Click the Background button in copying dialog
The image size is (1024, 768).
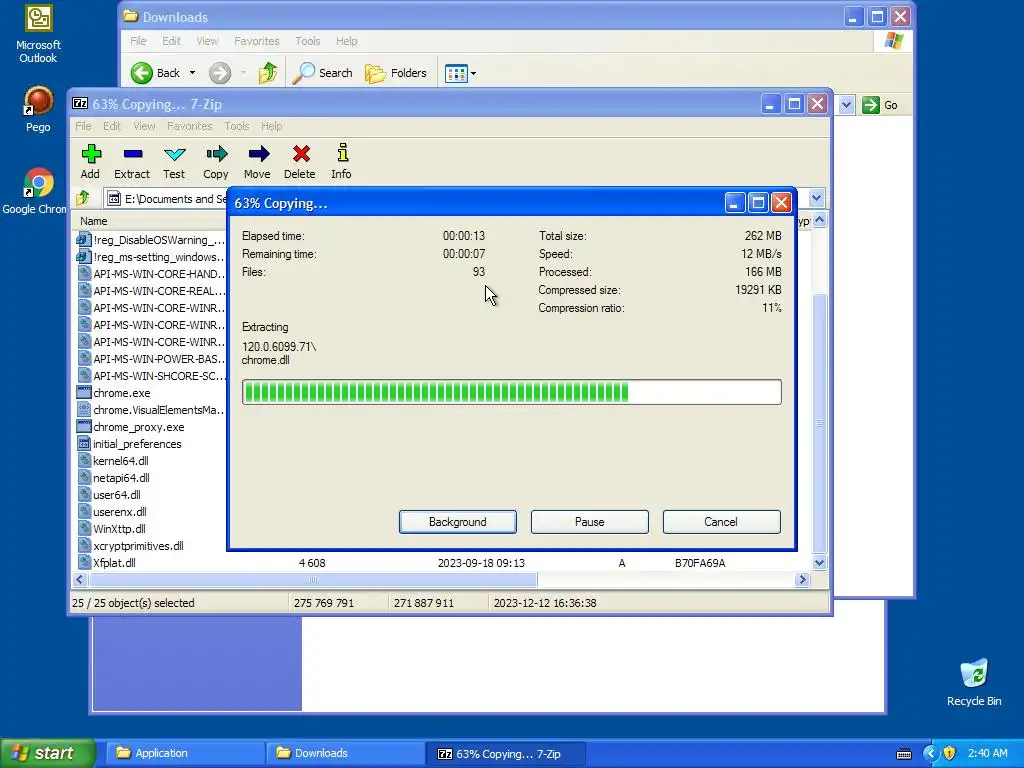[458, 522]
